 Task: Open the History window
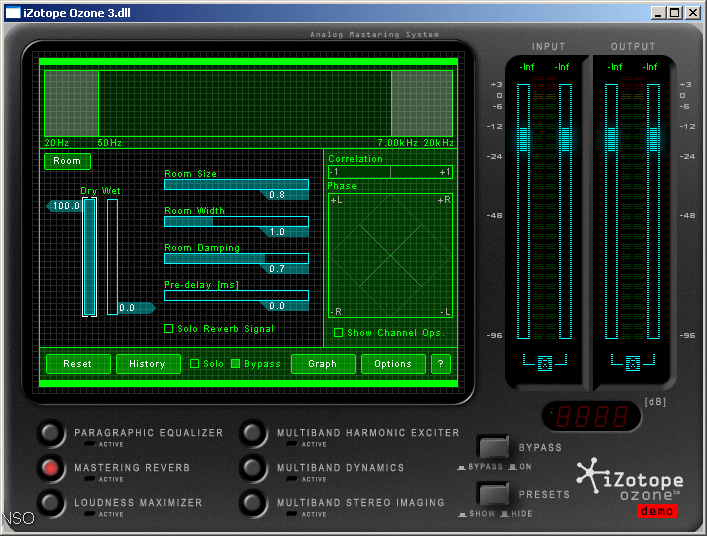pos(148,364)
